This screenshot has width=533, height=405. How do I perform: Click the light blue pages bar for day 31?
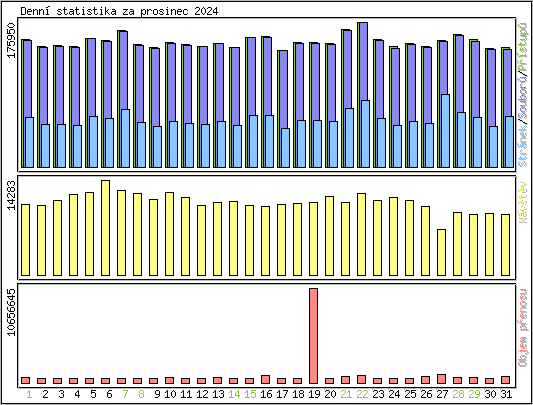click(x=510, y=142)
